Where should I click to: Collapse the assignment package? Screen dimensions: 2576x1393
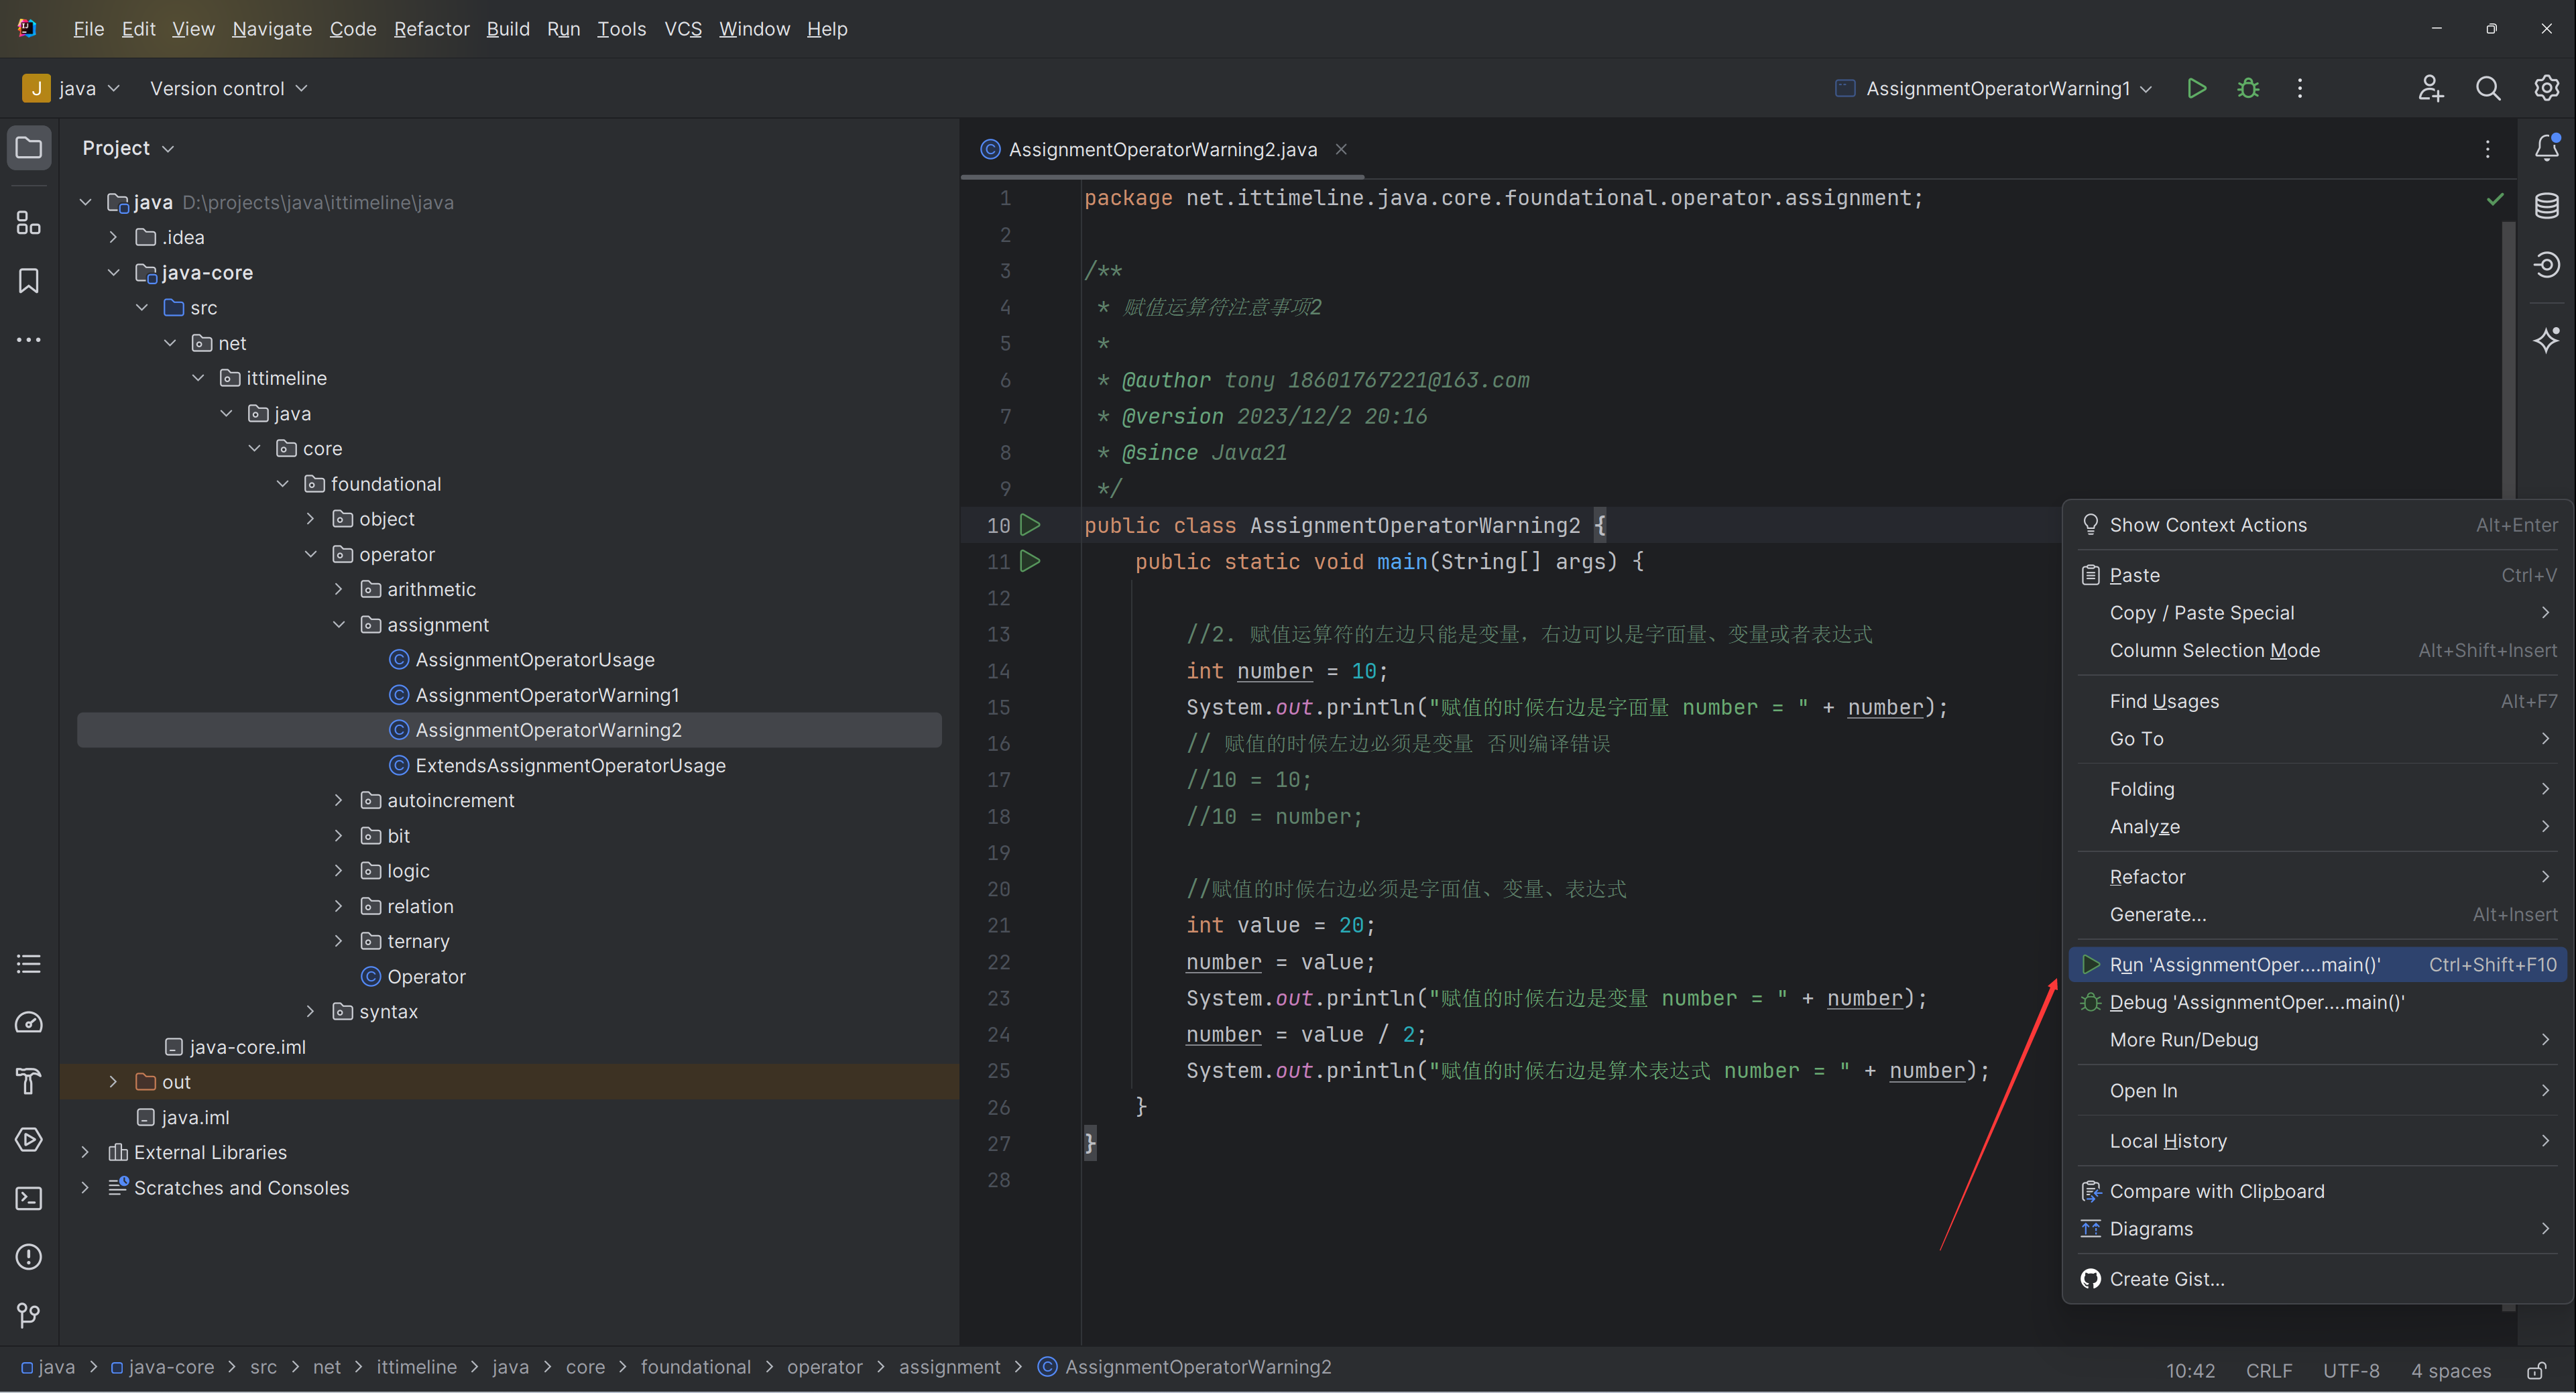coord(338,624)
